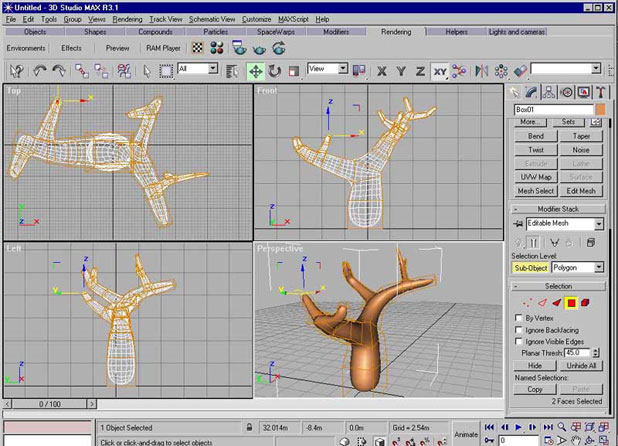Viewport: 618px width, 446px height.
Task: Click the Box01 object name field
Action: coord(551,109)
